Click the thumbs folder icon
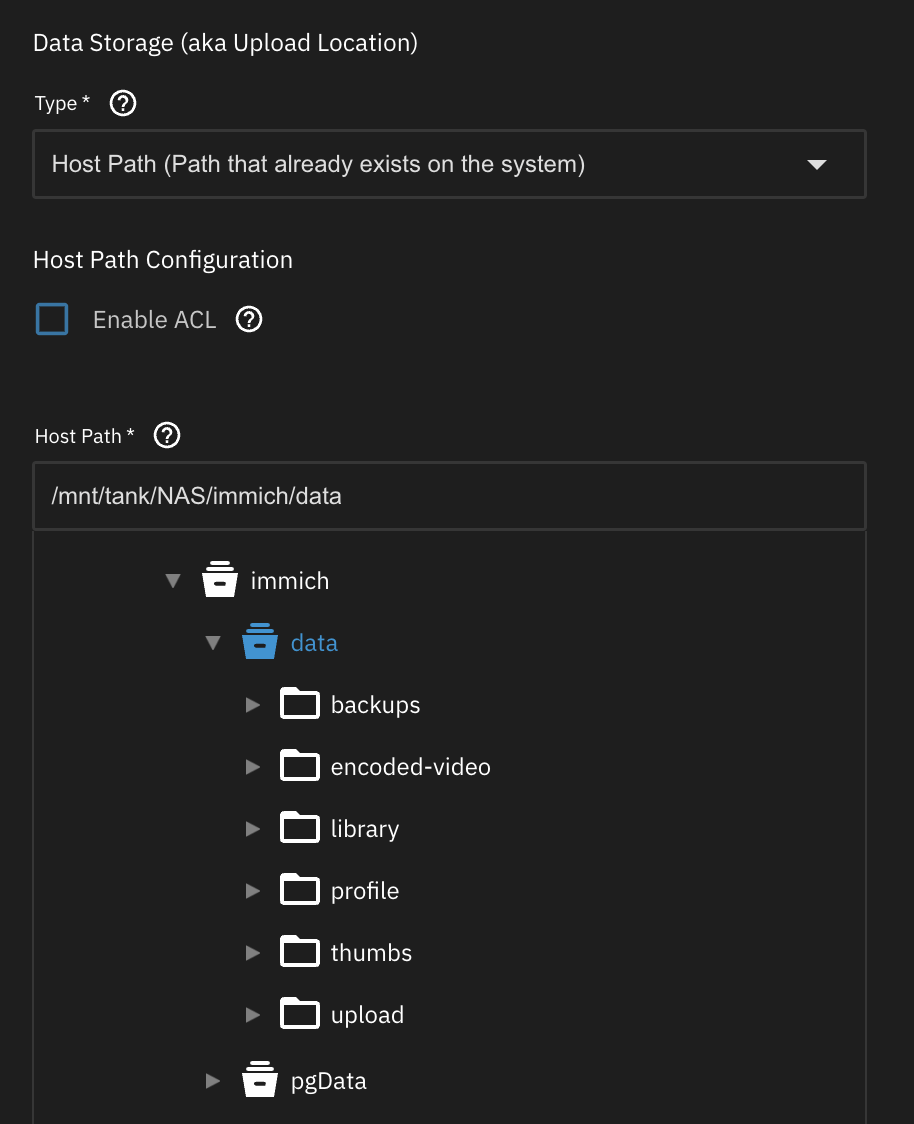 point(299,952)
